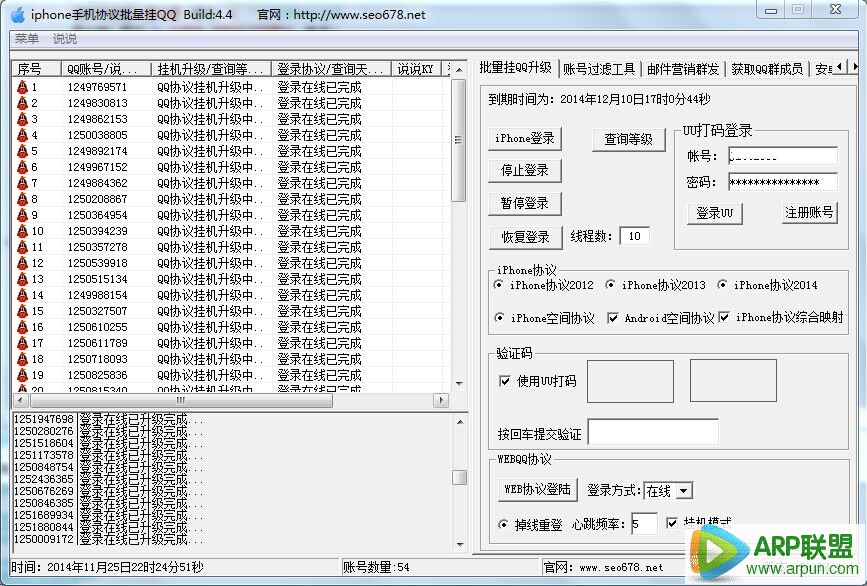This screenshot has height=586, width=867.
Task: Click the 线程数 input field showing 10
Action: pyautogui.click(x=634, y=236)
